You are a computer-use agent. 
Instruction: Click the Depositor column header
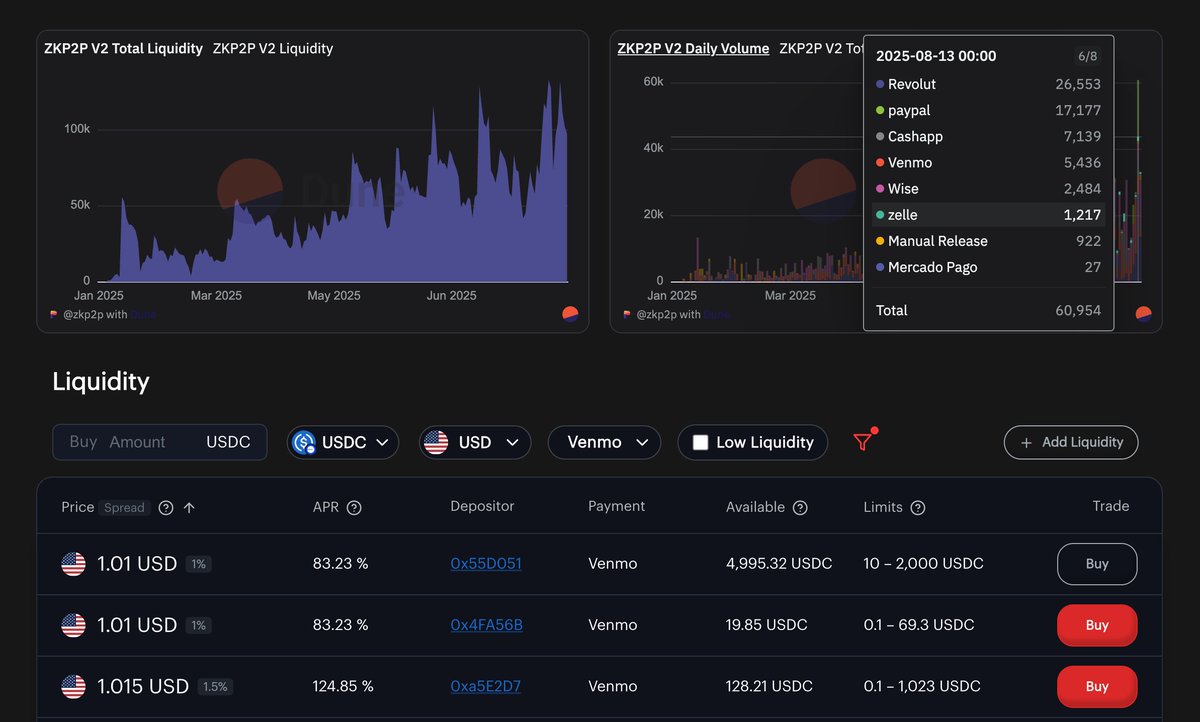pos(482,506)
